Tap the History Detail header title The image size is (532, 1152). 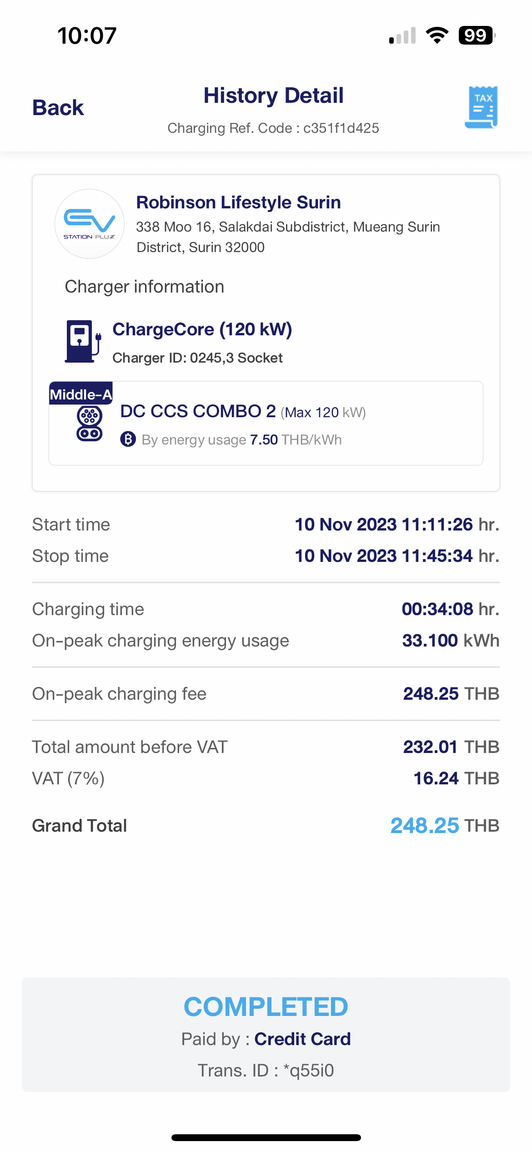(273, 96)
